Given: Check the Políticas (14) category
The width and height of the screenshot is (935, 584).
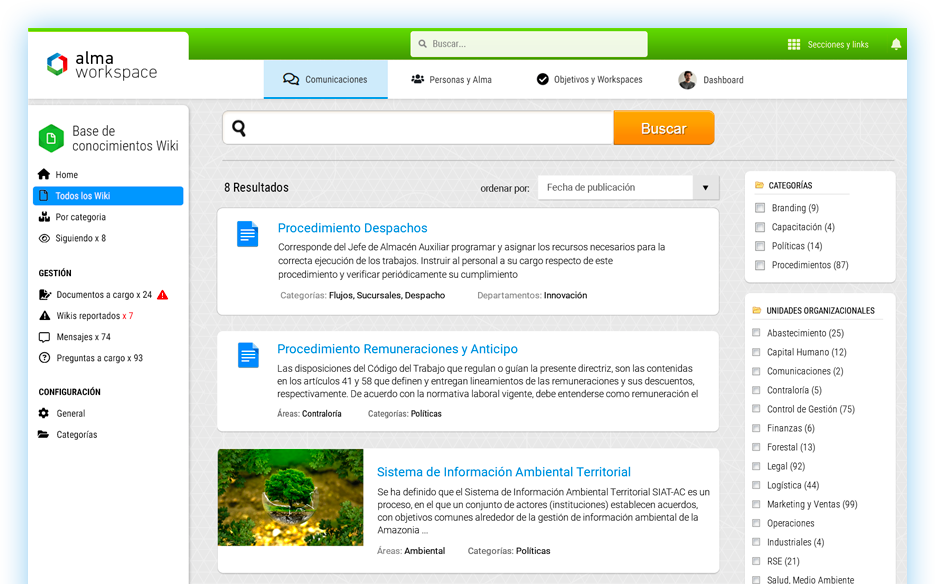Looking at the screenshot, I should pos(760,246).
